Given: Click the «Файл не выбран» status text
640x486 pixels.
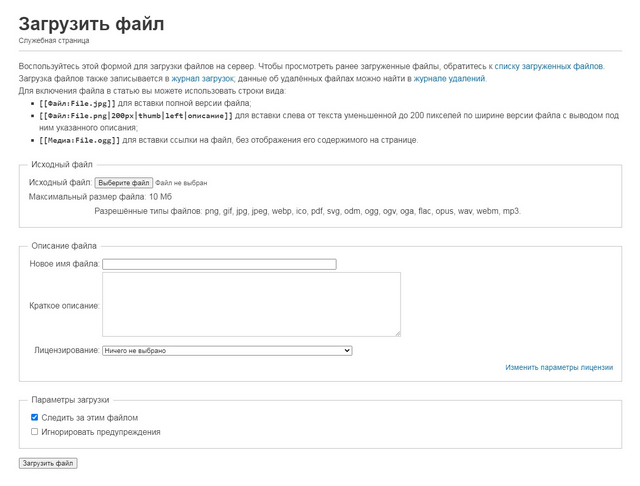Looking at the screenshot, I should pos(181,183).
